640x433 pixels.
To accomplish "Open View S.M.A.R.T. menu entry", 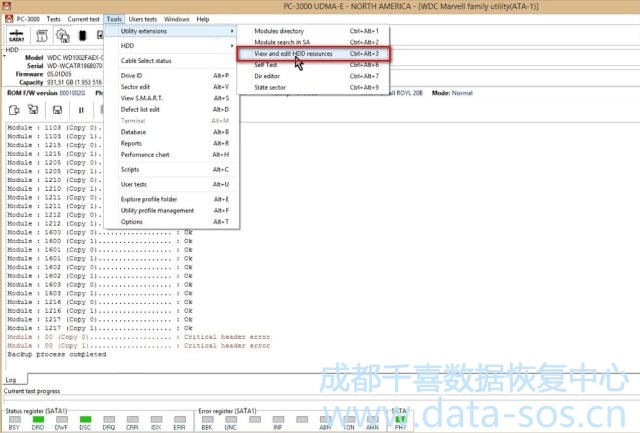I will click(141, 98).
